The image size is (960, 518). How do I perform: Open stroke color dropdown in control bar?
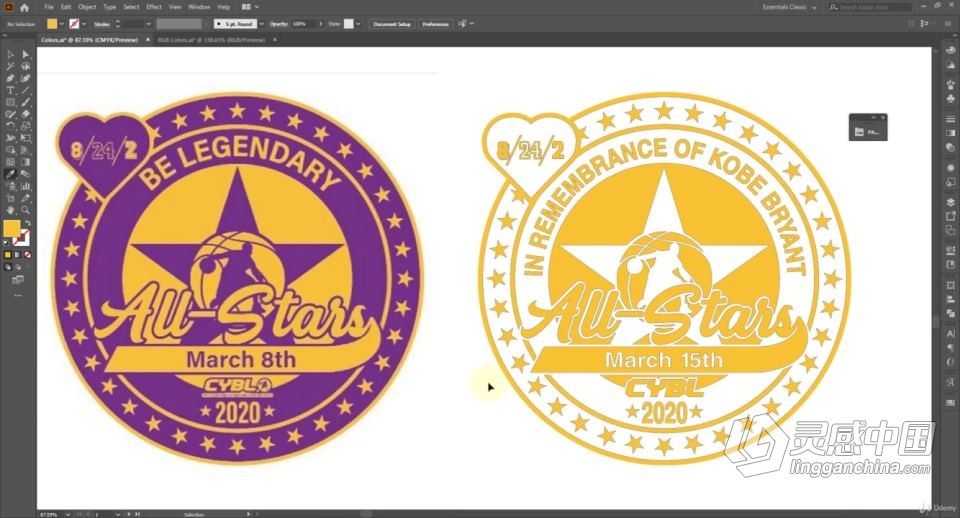pos(83,24)
